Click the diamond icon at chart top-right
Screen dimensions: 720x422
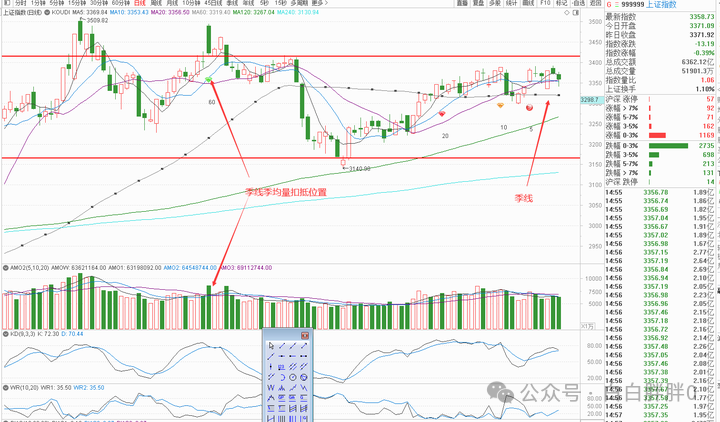(x=567, y=12)
